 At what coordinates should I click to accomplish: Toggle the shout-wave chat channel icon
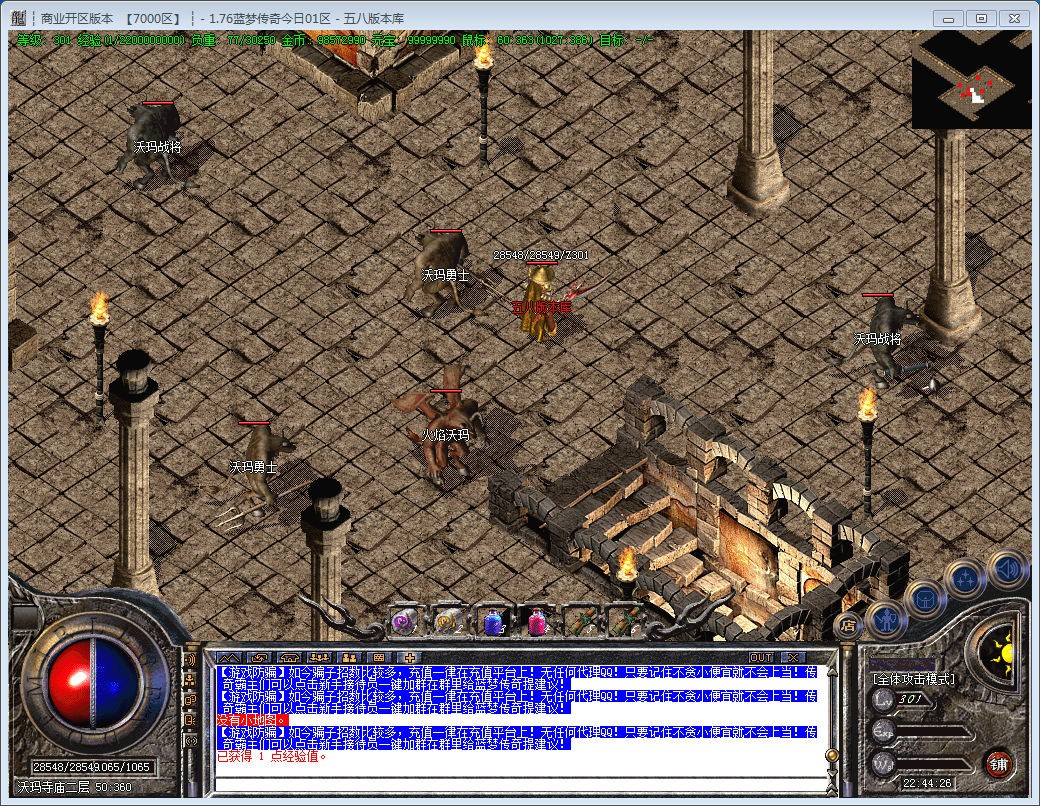click(x=190, y=659)
